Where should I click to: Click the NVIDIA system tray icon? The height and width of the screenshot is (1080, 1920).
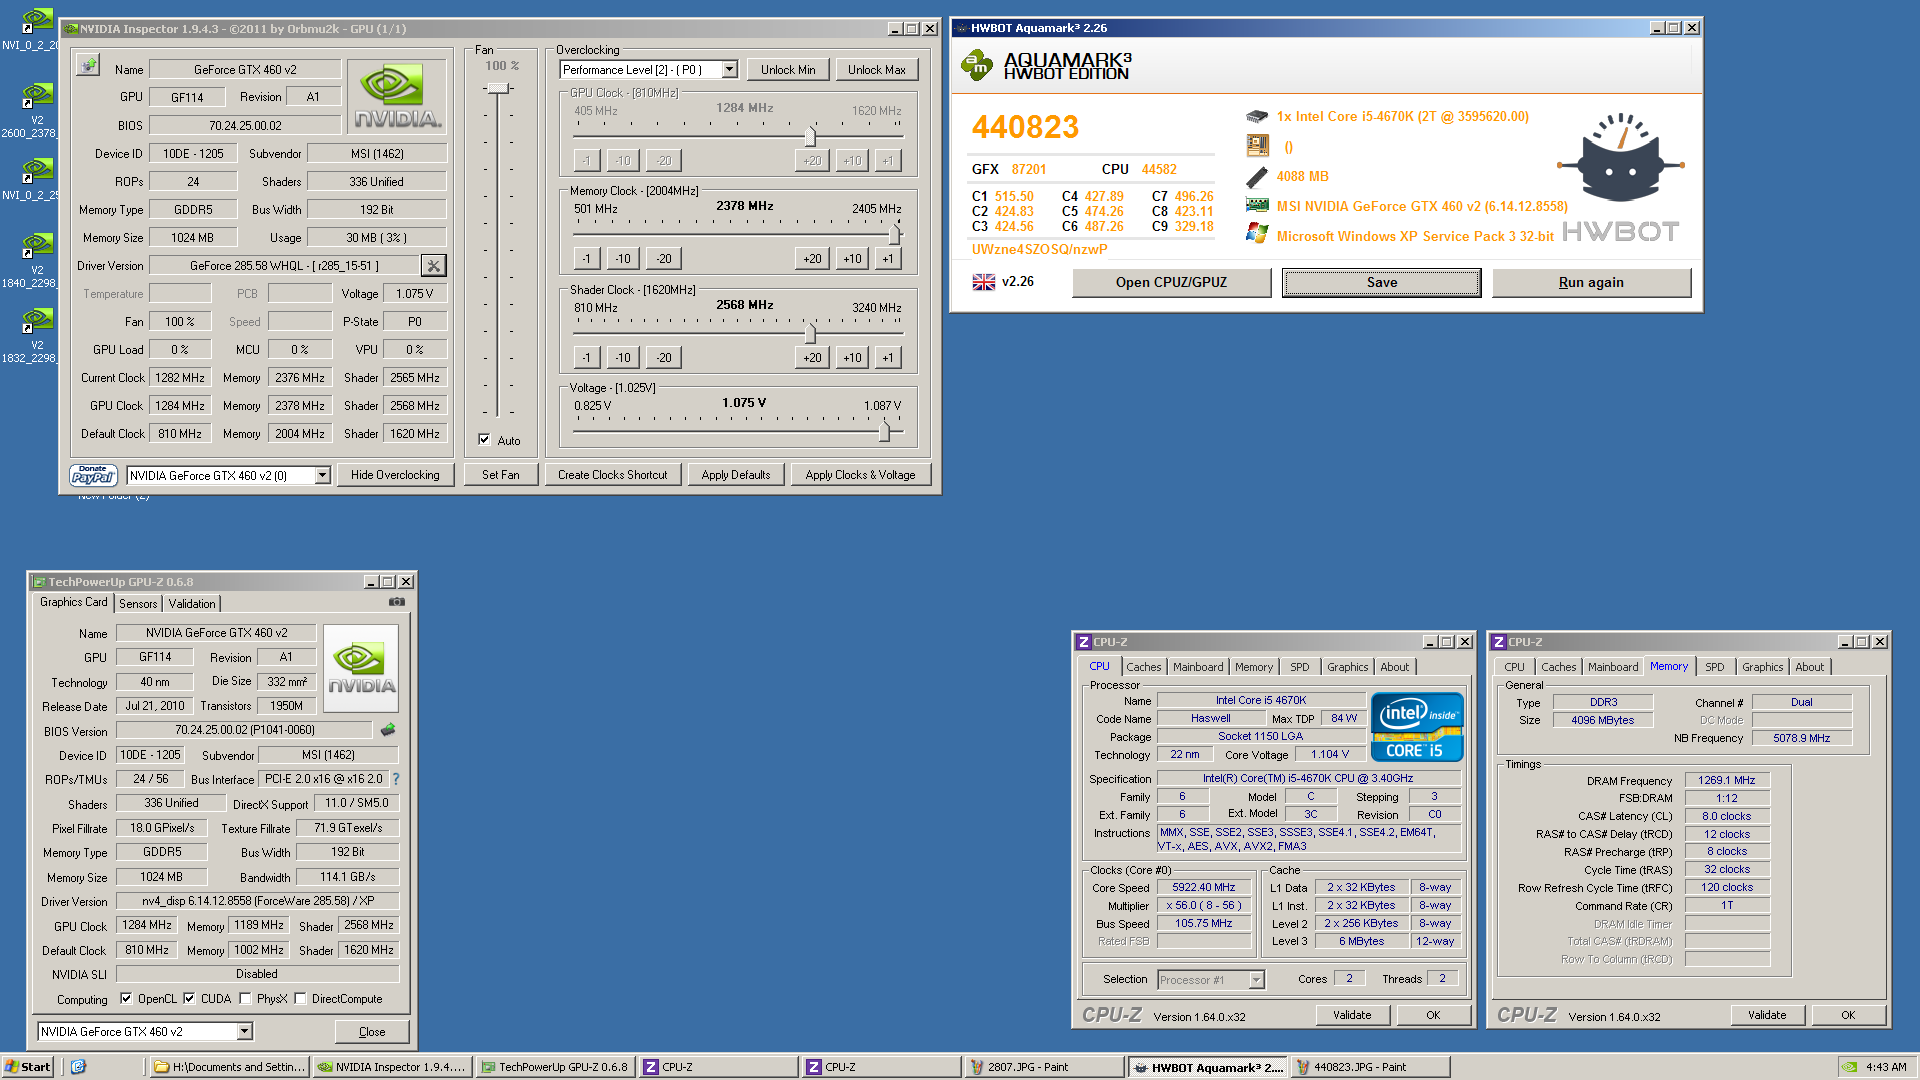point(1850,1067)
